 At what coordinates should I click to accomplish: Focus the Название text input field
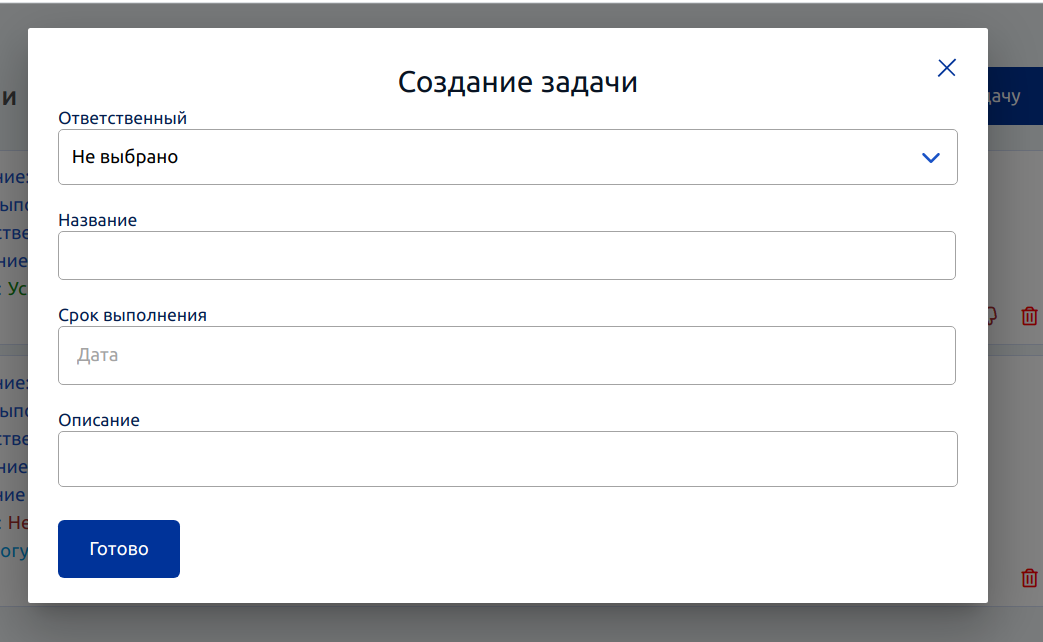click(x=507, y=255)
